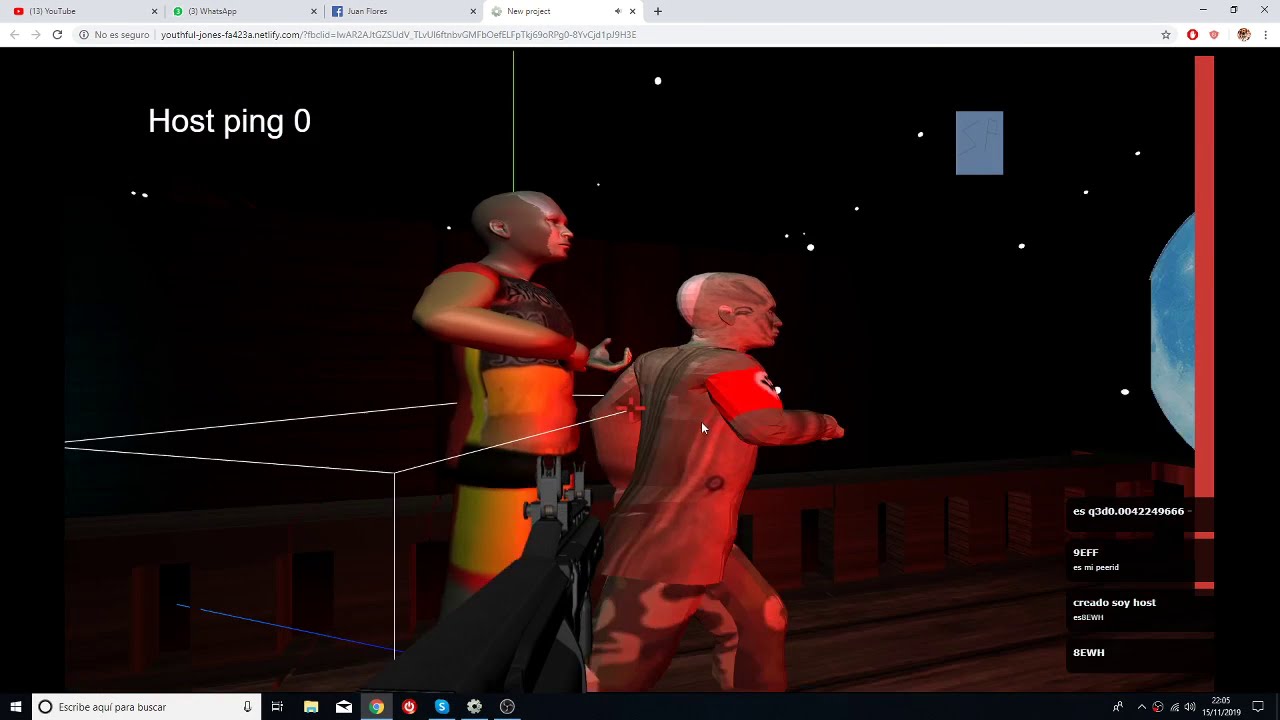This screenshot has height=720, width=1280.
Task: Show hidden system tray icons
Action: click(x=1141, y=707)
